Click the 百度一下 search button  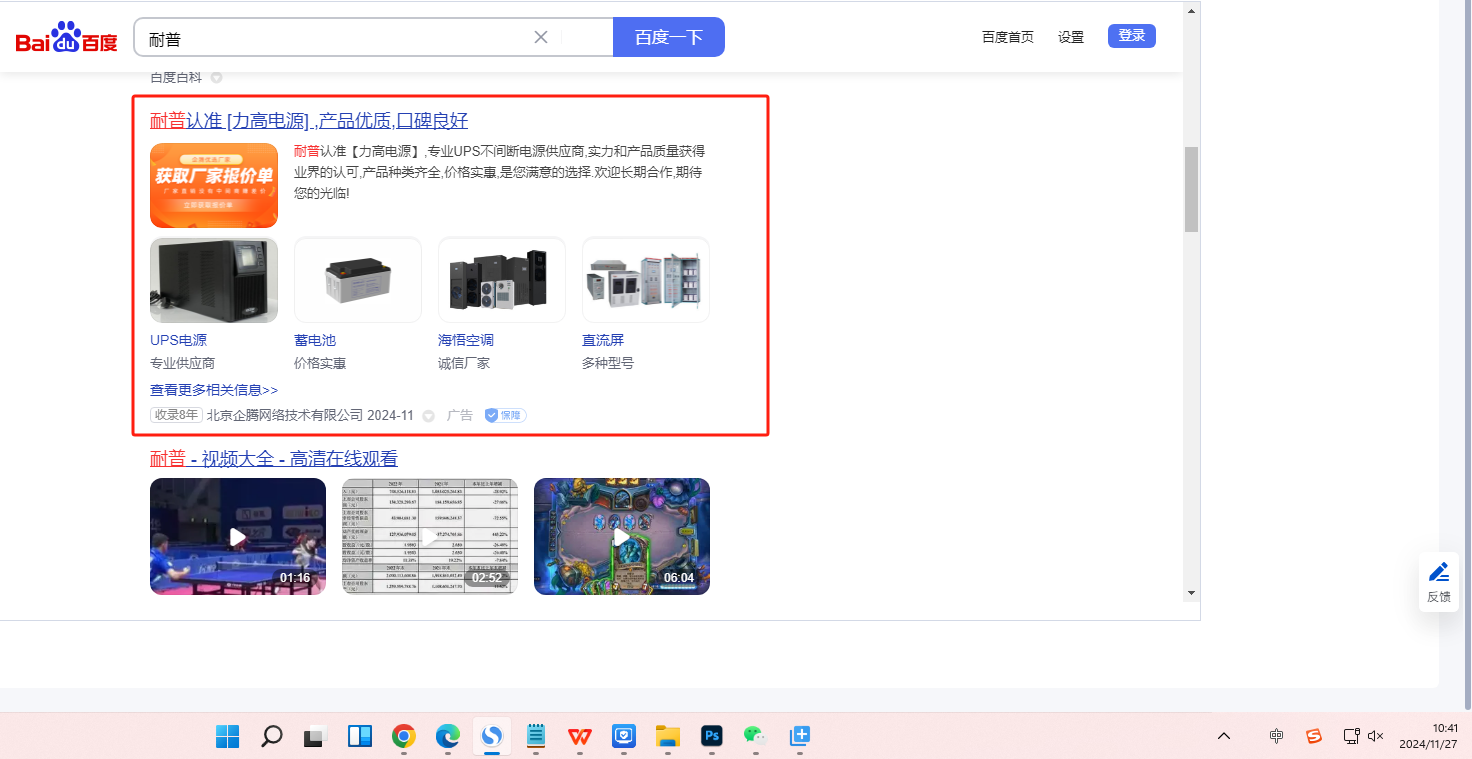(x=669, y=38)
